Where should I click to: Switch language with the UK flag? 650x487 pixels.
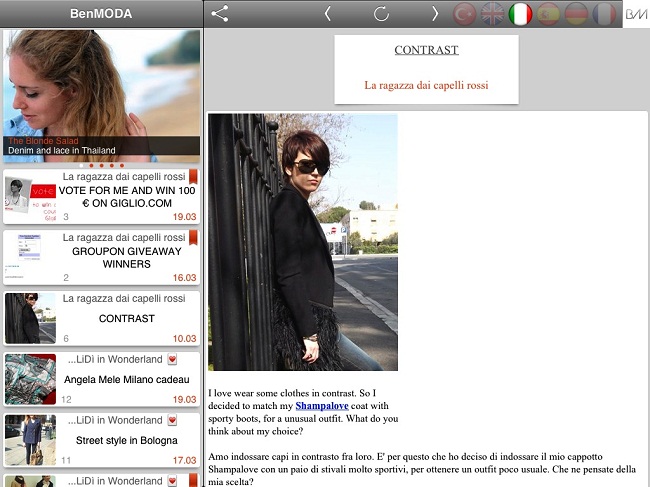tap(492, 14)
